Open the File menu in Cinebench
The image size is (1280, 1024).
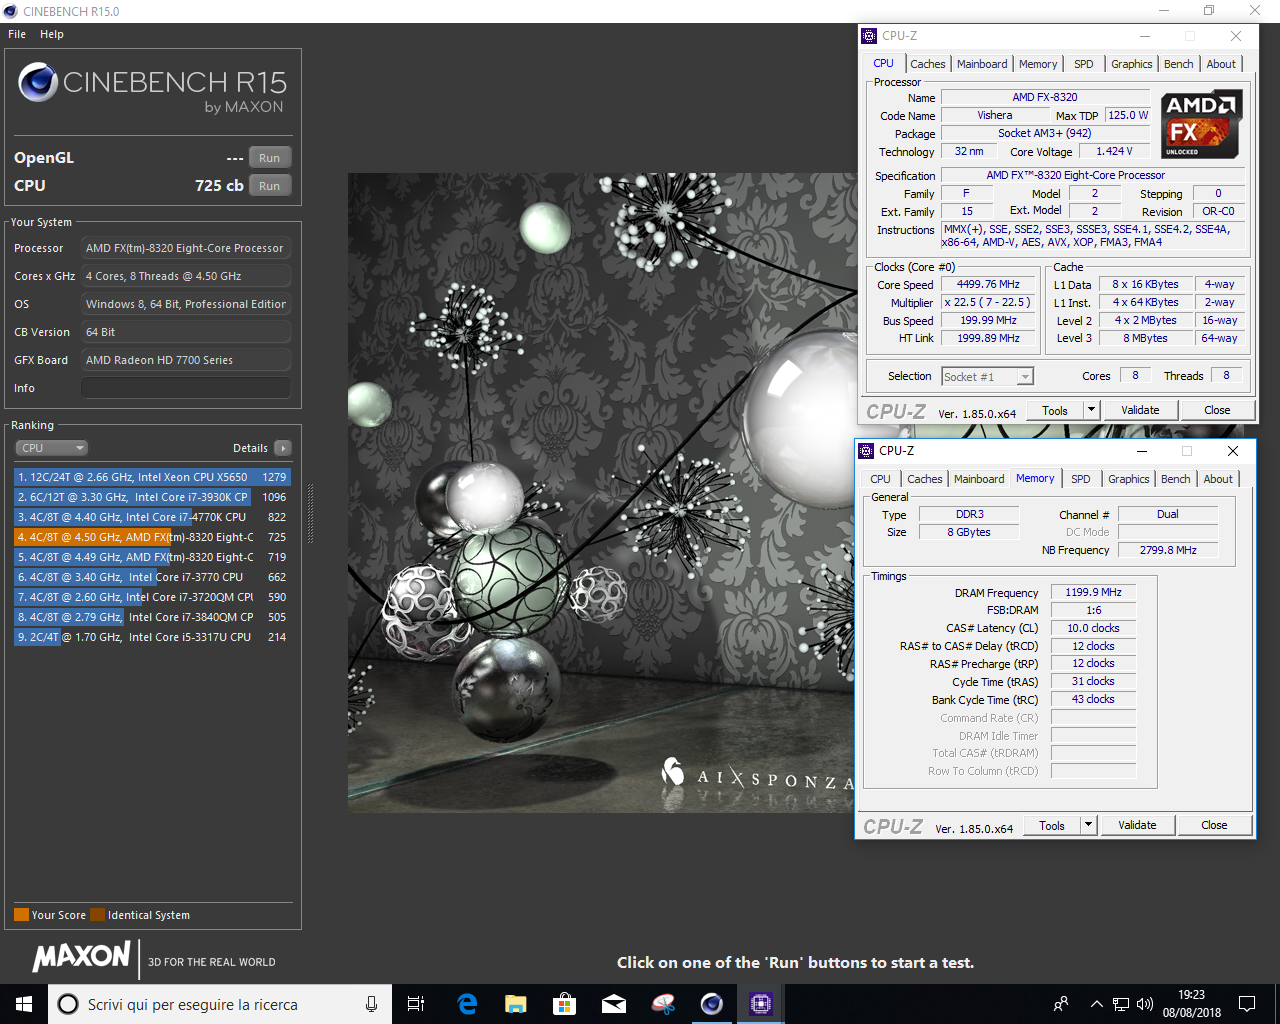point(17,34)
